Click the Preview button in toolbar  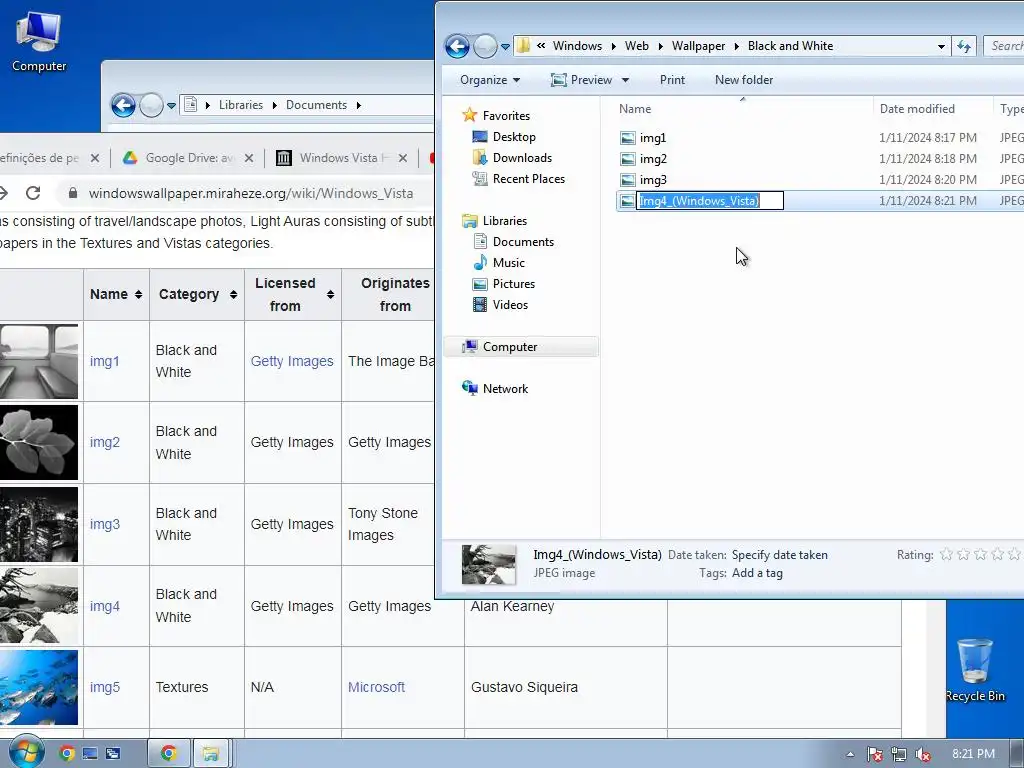[581, 80]
